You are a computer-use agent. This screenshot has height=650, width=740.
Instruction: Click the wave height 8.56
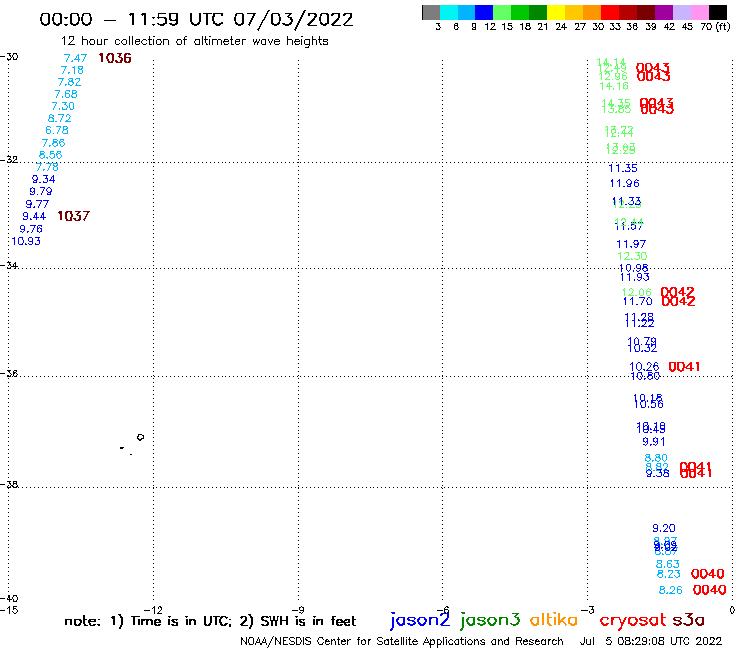point(50,155)
